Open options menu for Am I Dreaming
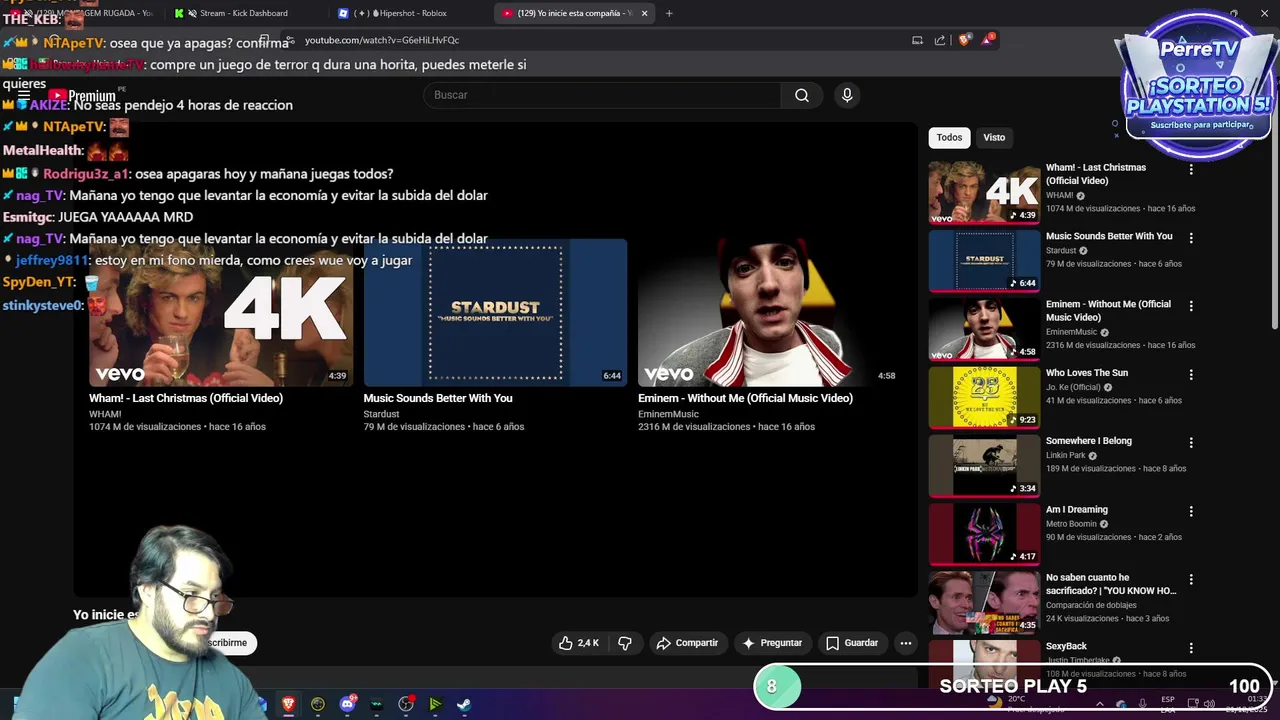1280x720 pixels. pyautogui.click(x=1191, y=511)
